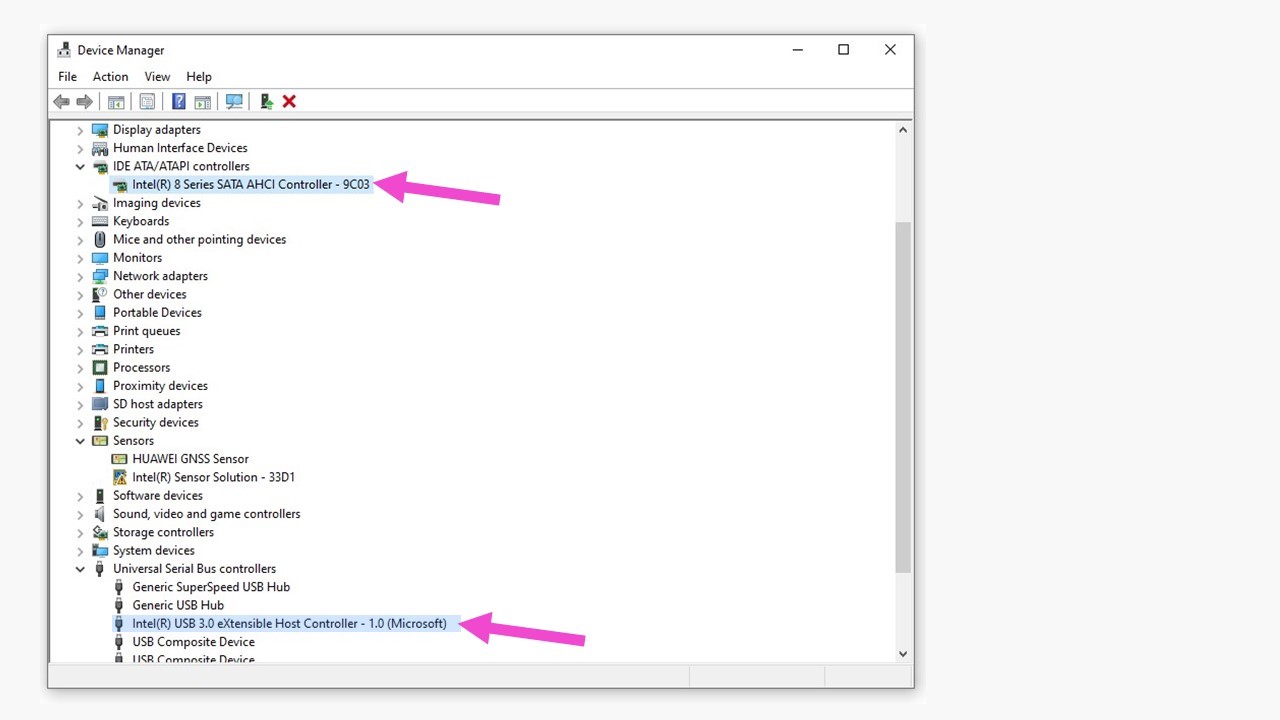Click the Intel SATA AHCI Controller device icon
The width and height of the screenshot is (1280, 720).
click(x=120, y=185)
